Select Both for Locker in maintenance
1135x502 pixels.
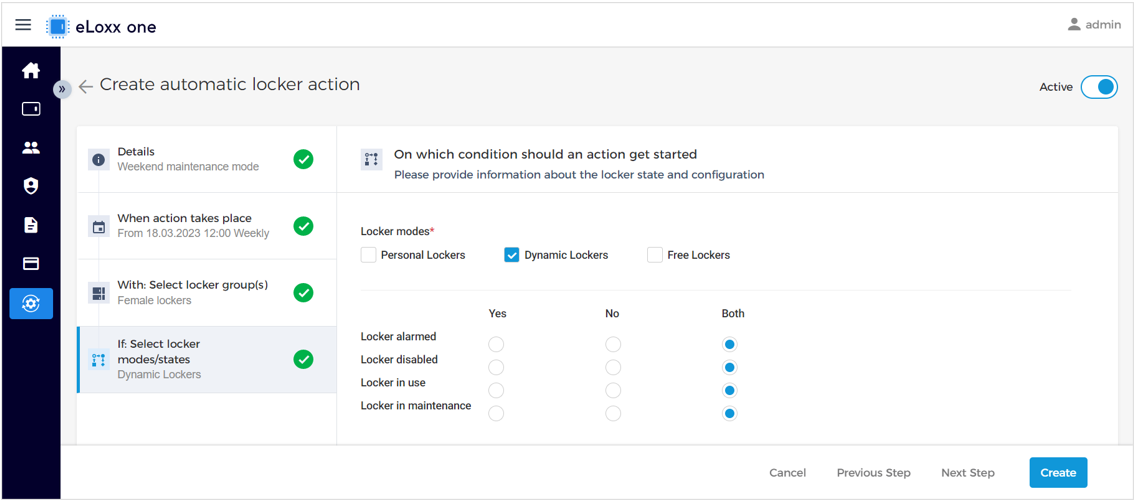(x=730, y=414)
